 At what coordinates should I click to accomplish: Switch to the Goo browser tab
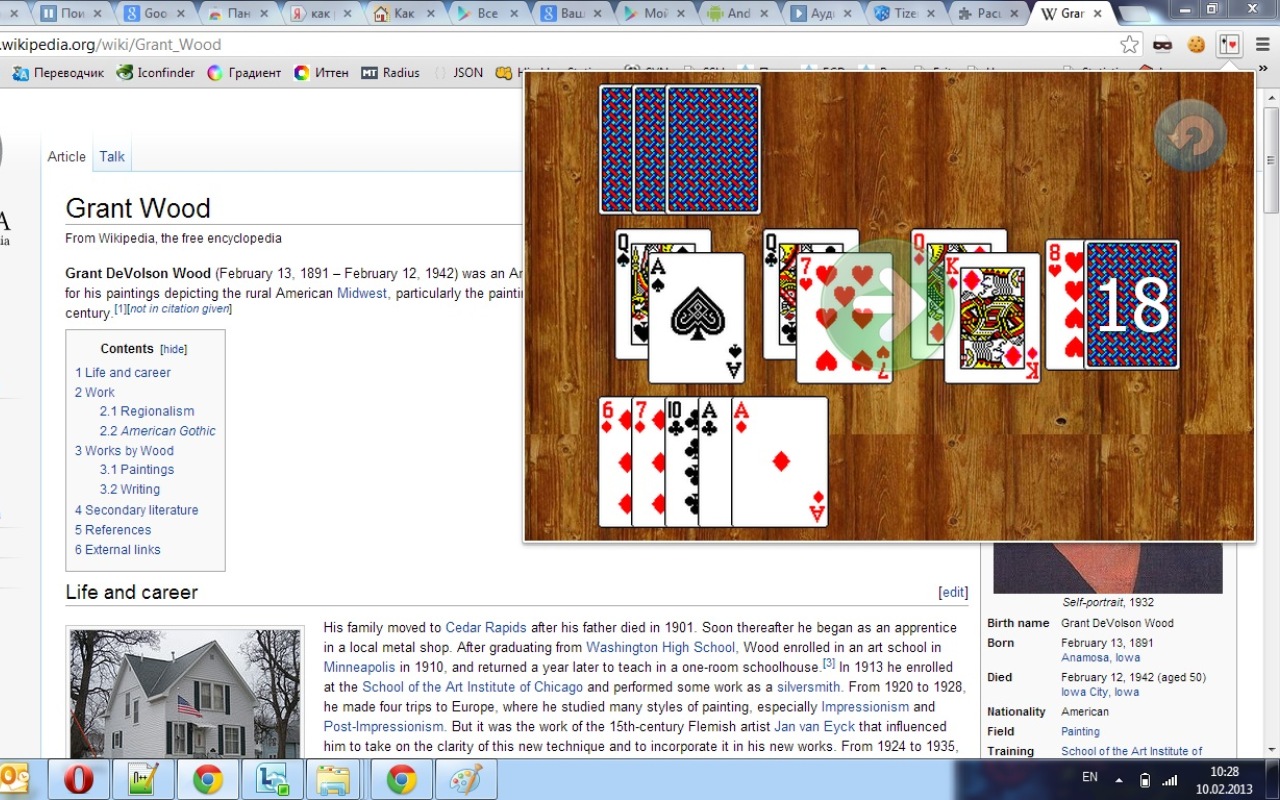click(155, 13)
